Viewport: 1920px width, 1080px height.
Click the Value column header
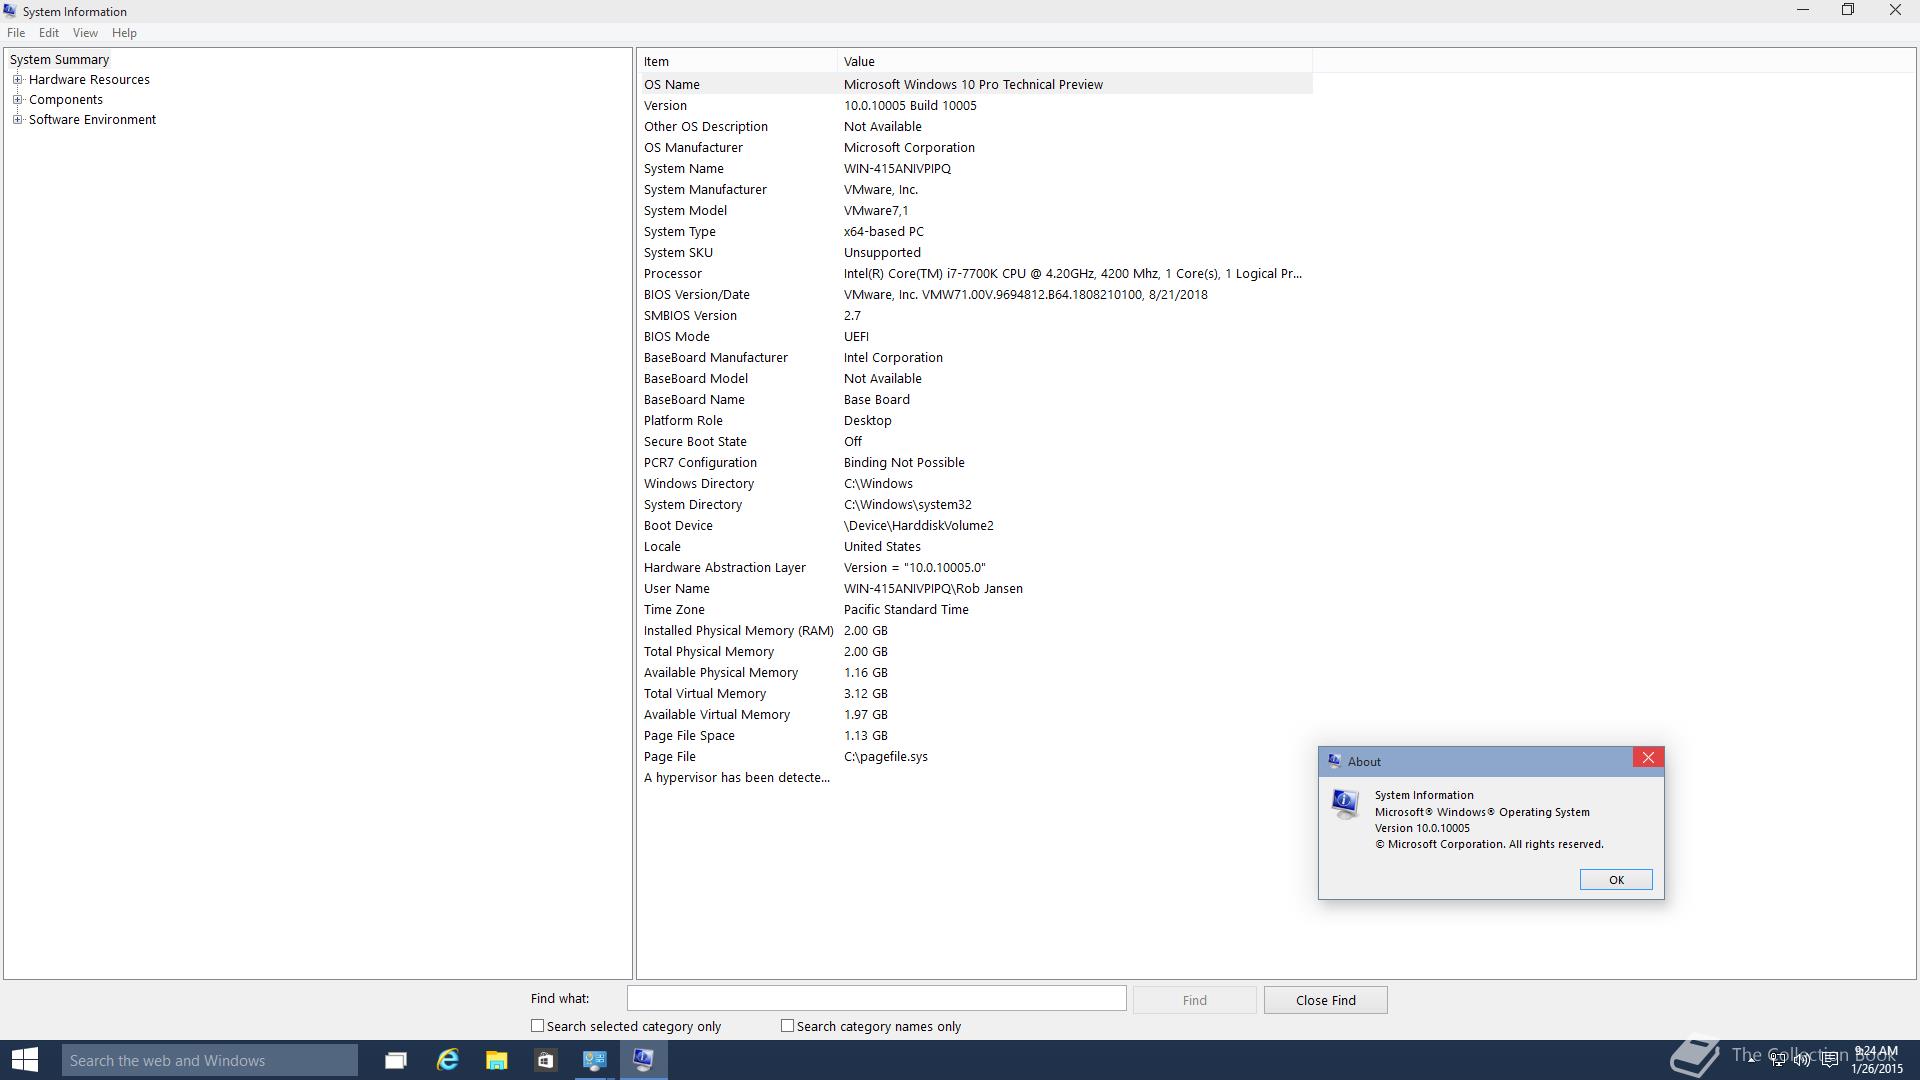tap(1075, 61)
